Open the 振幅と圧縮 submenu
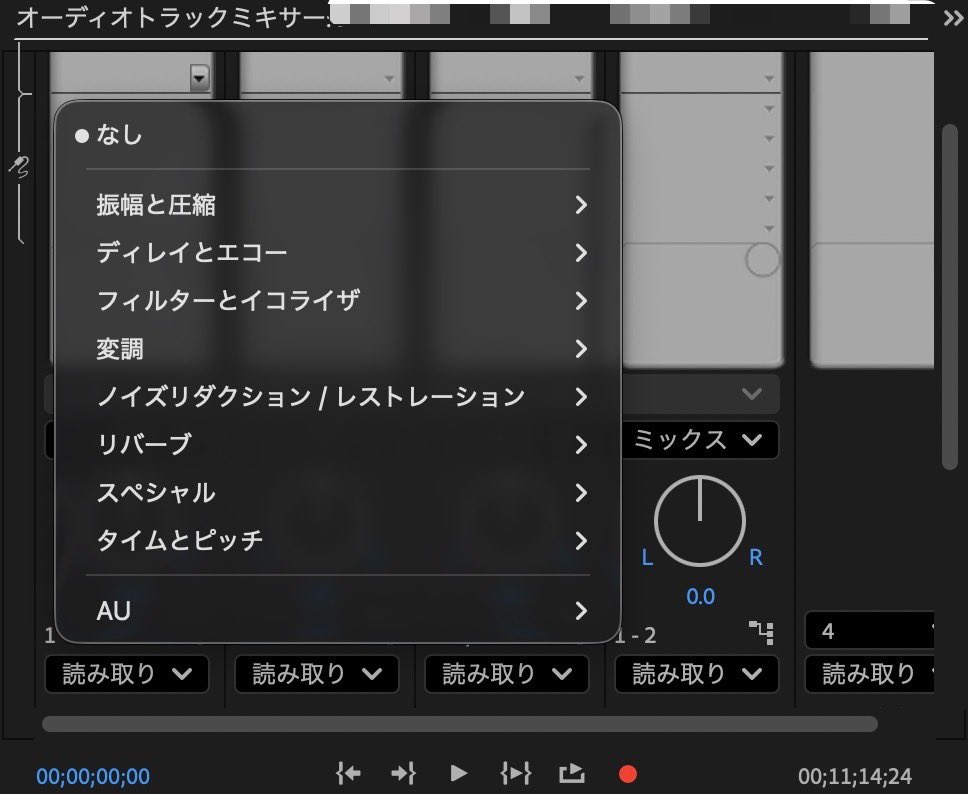Image resolution: width=968 pixels, height=794 pixels. [x=338, y=205]
